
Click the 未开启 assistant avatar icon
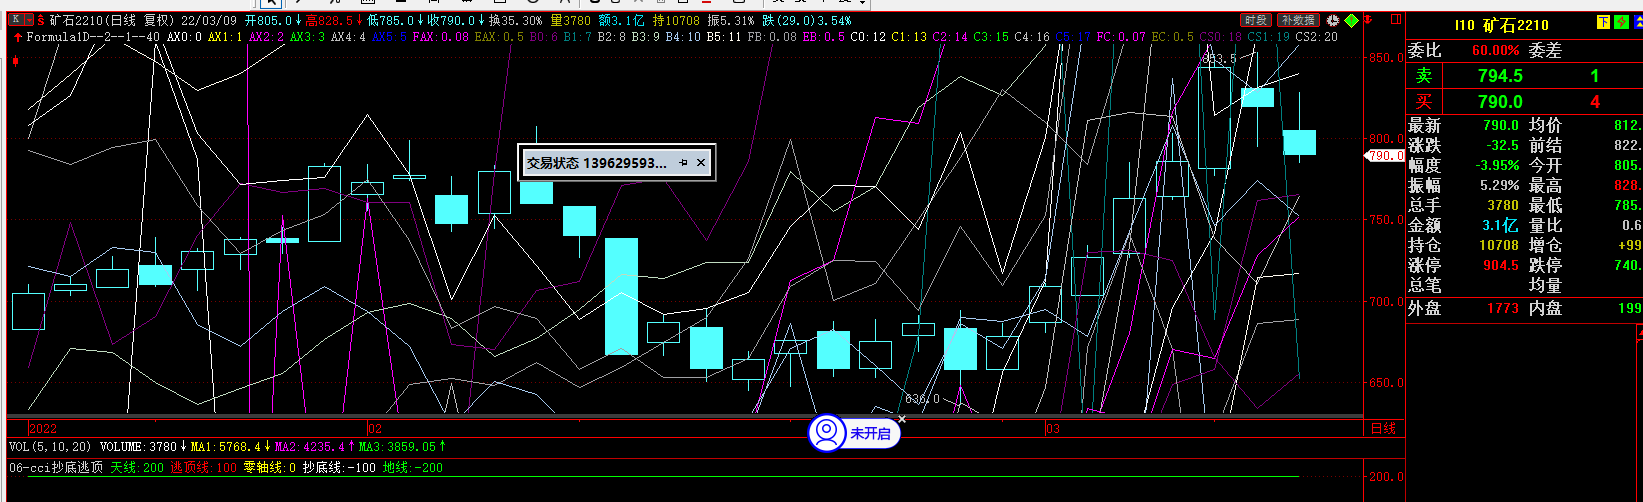827,433
